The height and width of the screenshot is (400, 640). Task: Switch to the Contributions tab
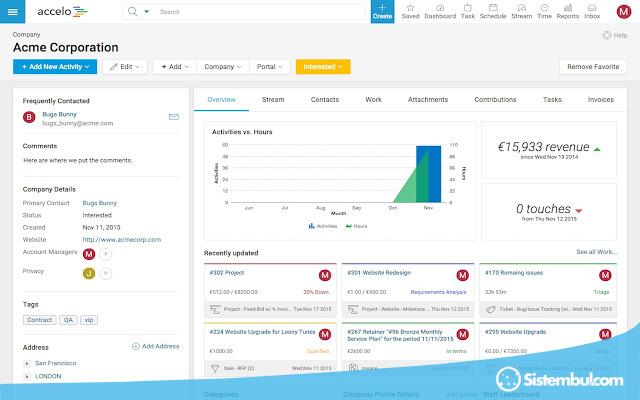pyautogui.click(x=495, y=100)
